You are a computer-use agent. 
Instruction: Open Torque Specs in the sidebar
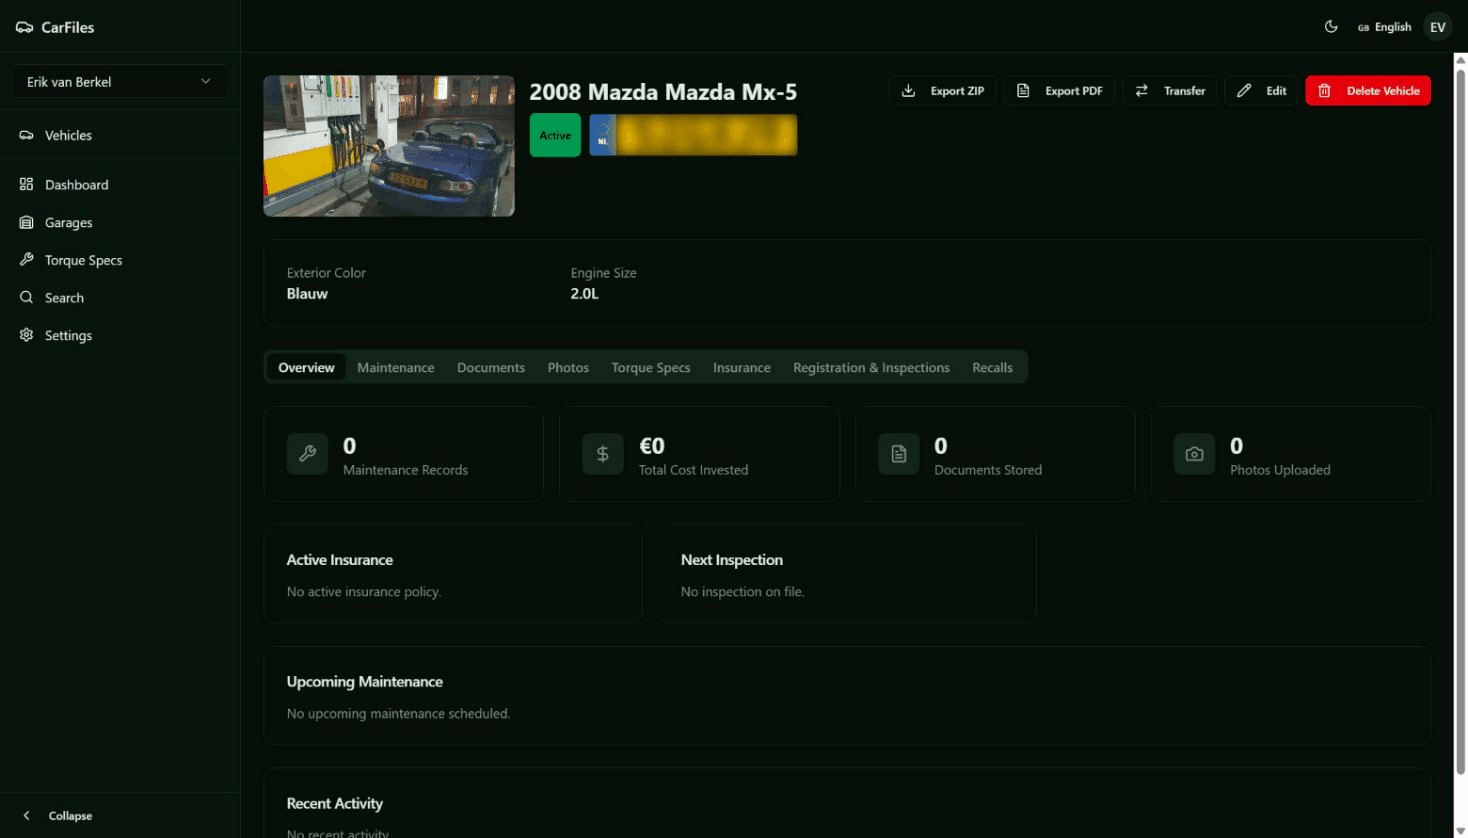pos(119,260)
